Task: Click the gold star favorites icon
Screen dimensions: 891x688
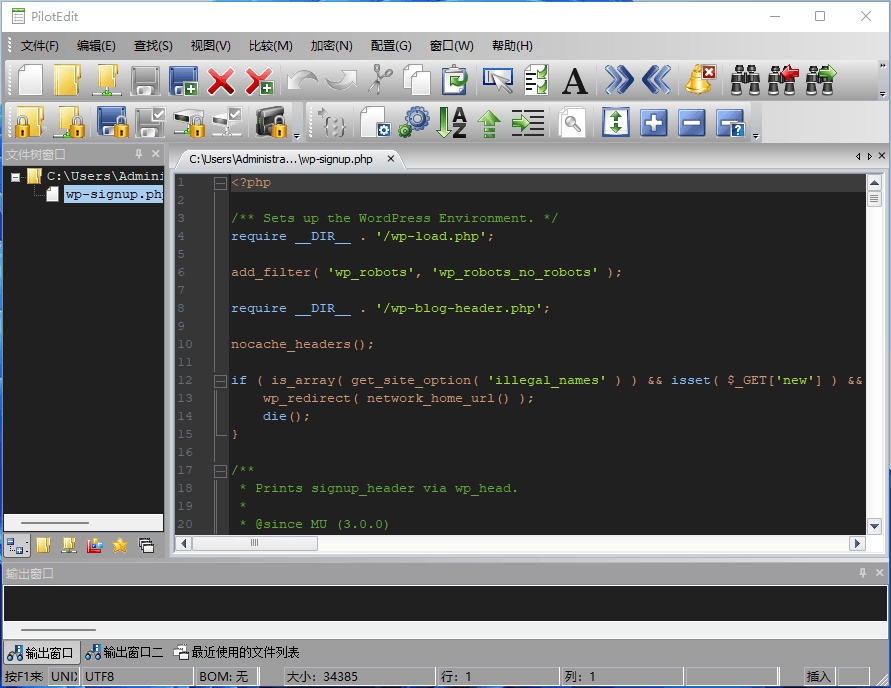Action: coord(120,545)
